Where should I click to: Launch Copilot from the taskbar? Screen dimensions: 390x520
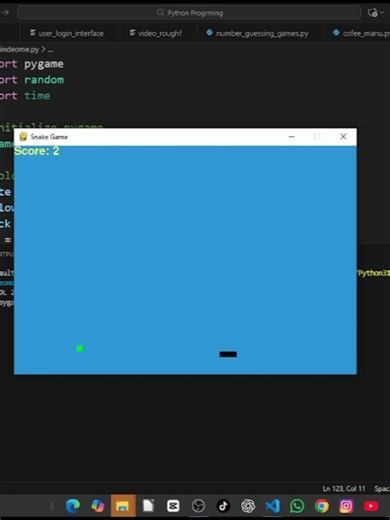pos(98,506)
